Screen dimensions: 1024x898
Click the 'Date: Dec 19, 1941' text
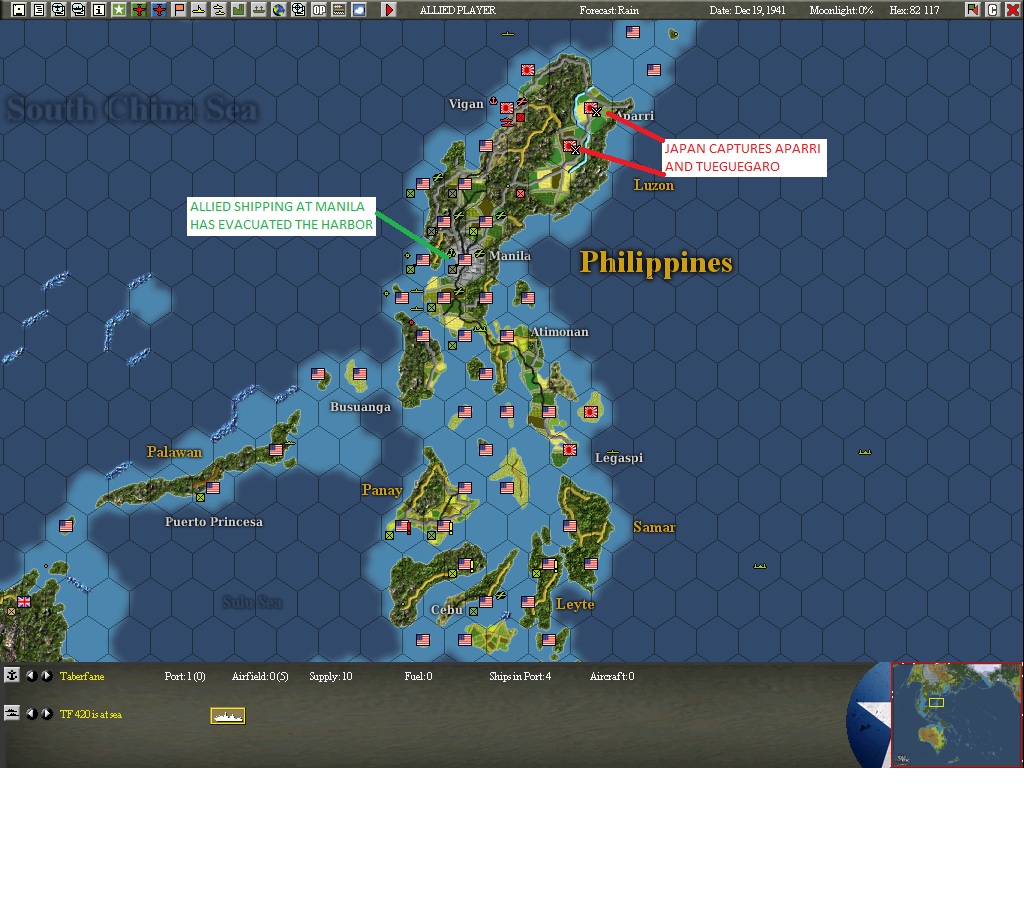click(747, 10)
